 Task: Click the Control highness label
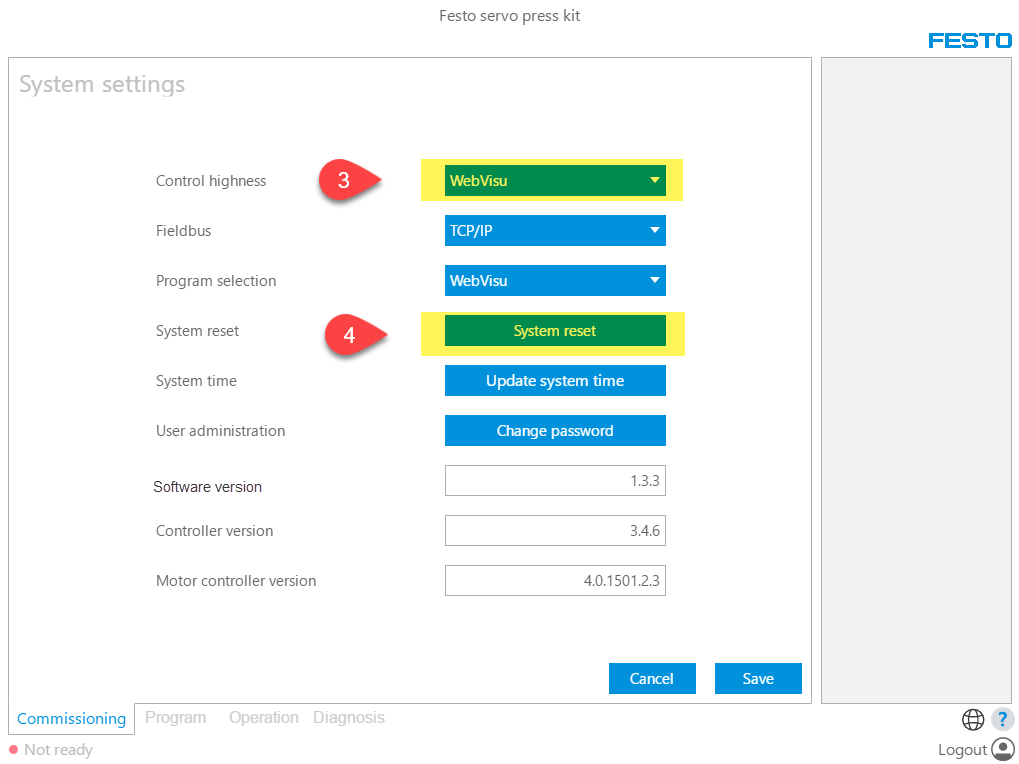[x=211, y=181]
